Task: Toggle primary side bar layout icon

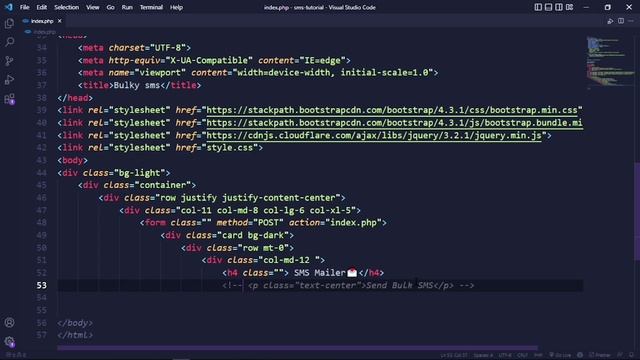Action: [538, 7]
